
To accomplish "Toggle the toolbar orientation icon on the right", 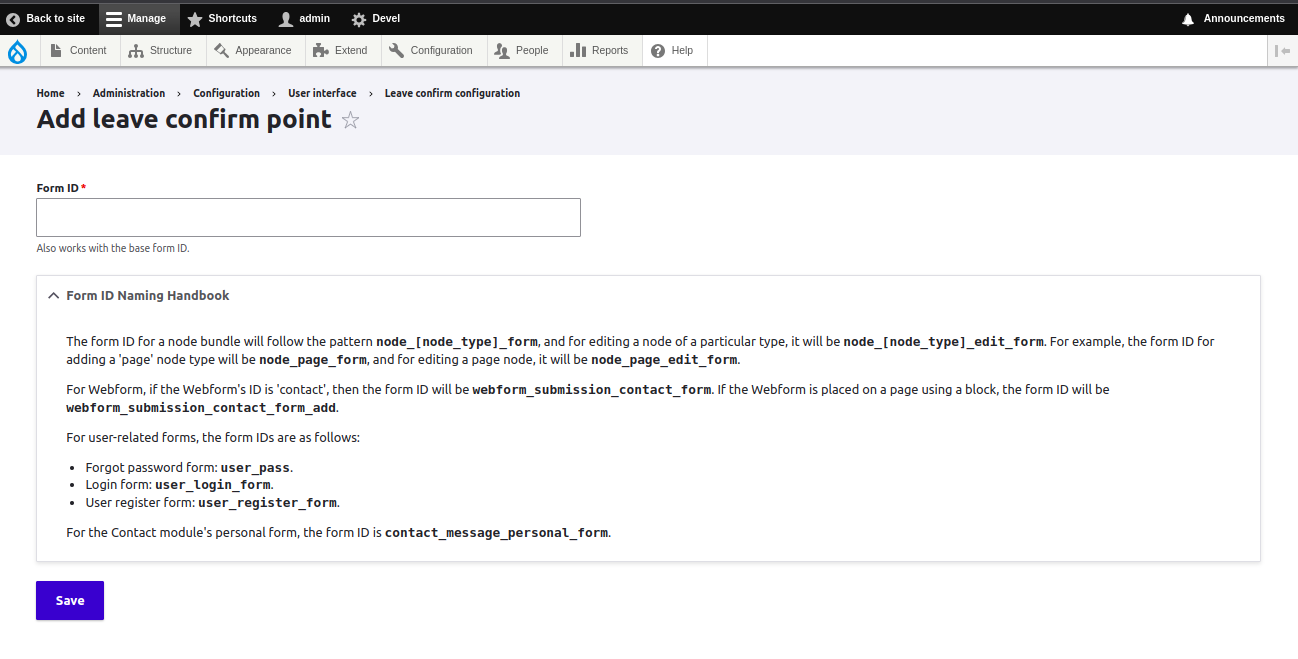I will pyautogui.click(x=1284, y=50).
